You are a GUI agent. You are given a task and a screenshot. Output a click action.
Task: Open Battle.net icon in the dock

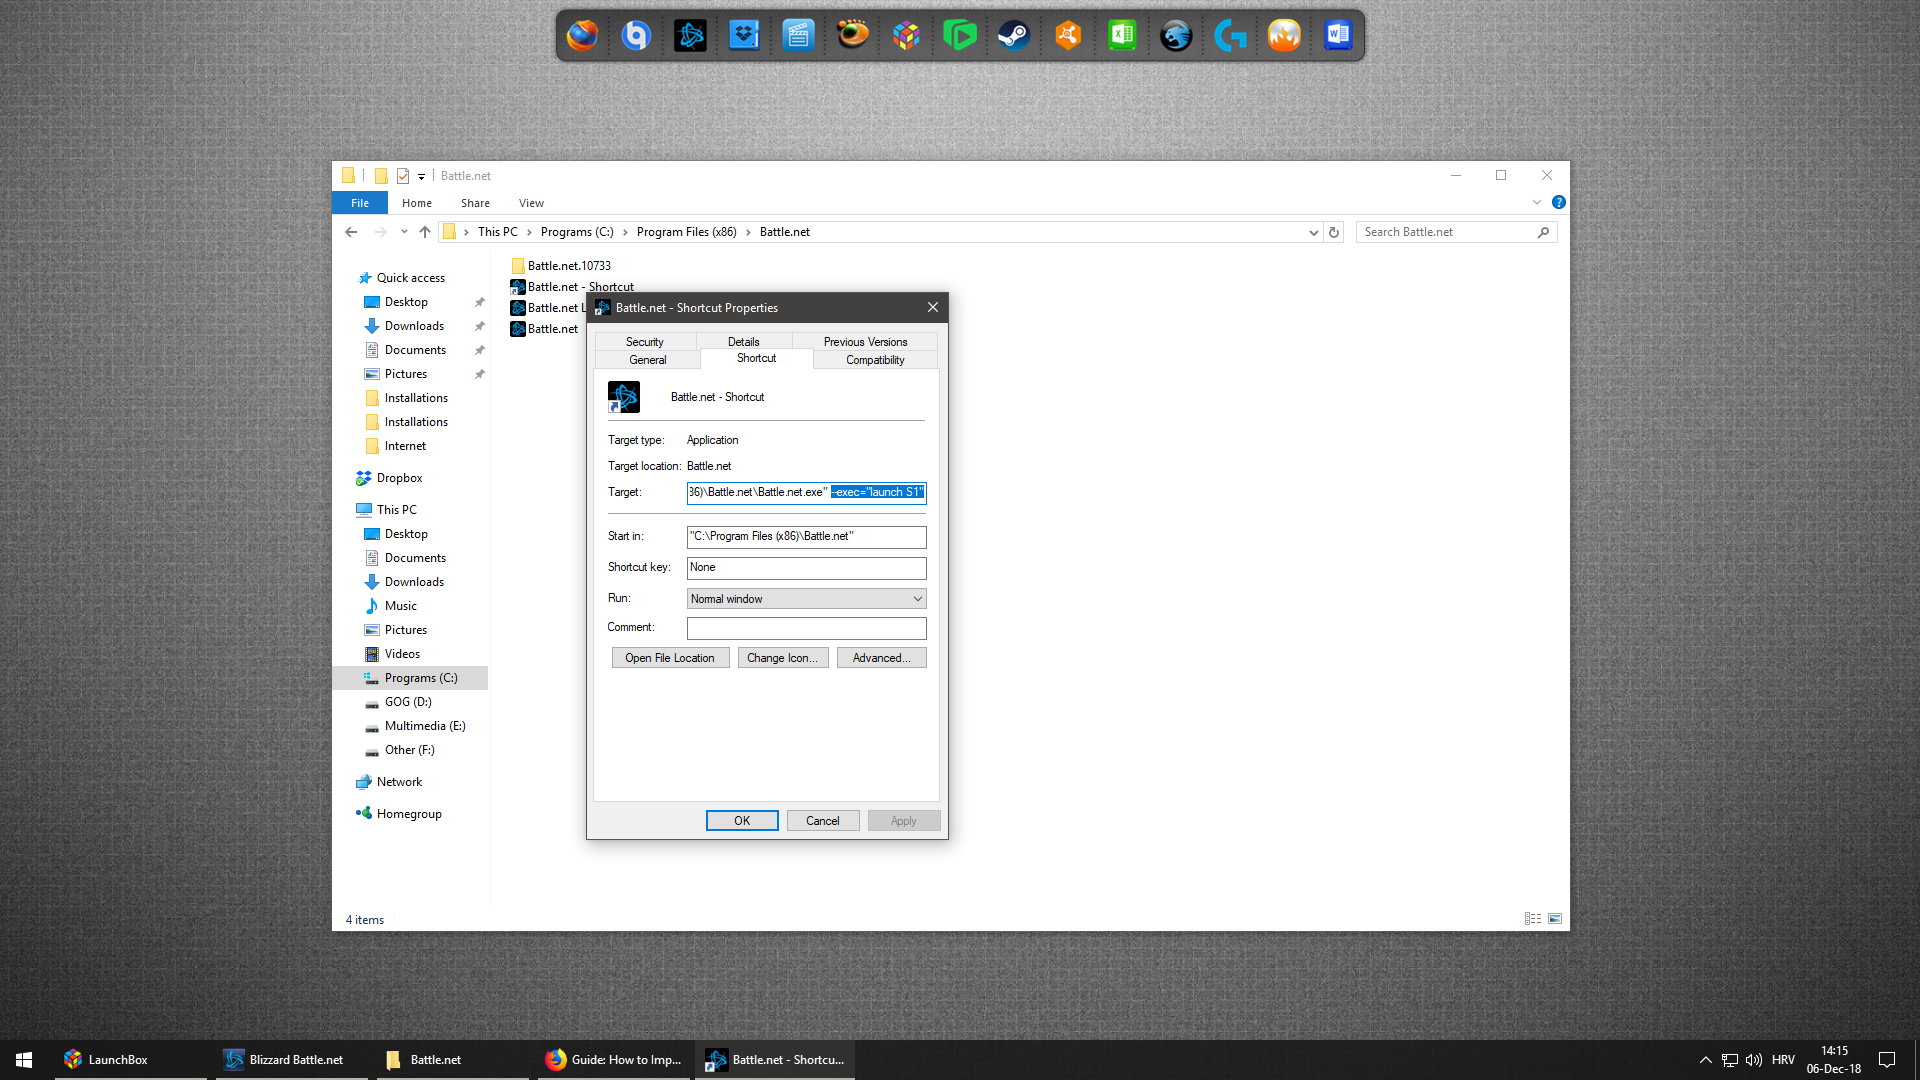pyautogui.click(x=690, y=36)
